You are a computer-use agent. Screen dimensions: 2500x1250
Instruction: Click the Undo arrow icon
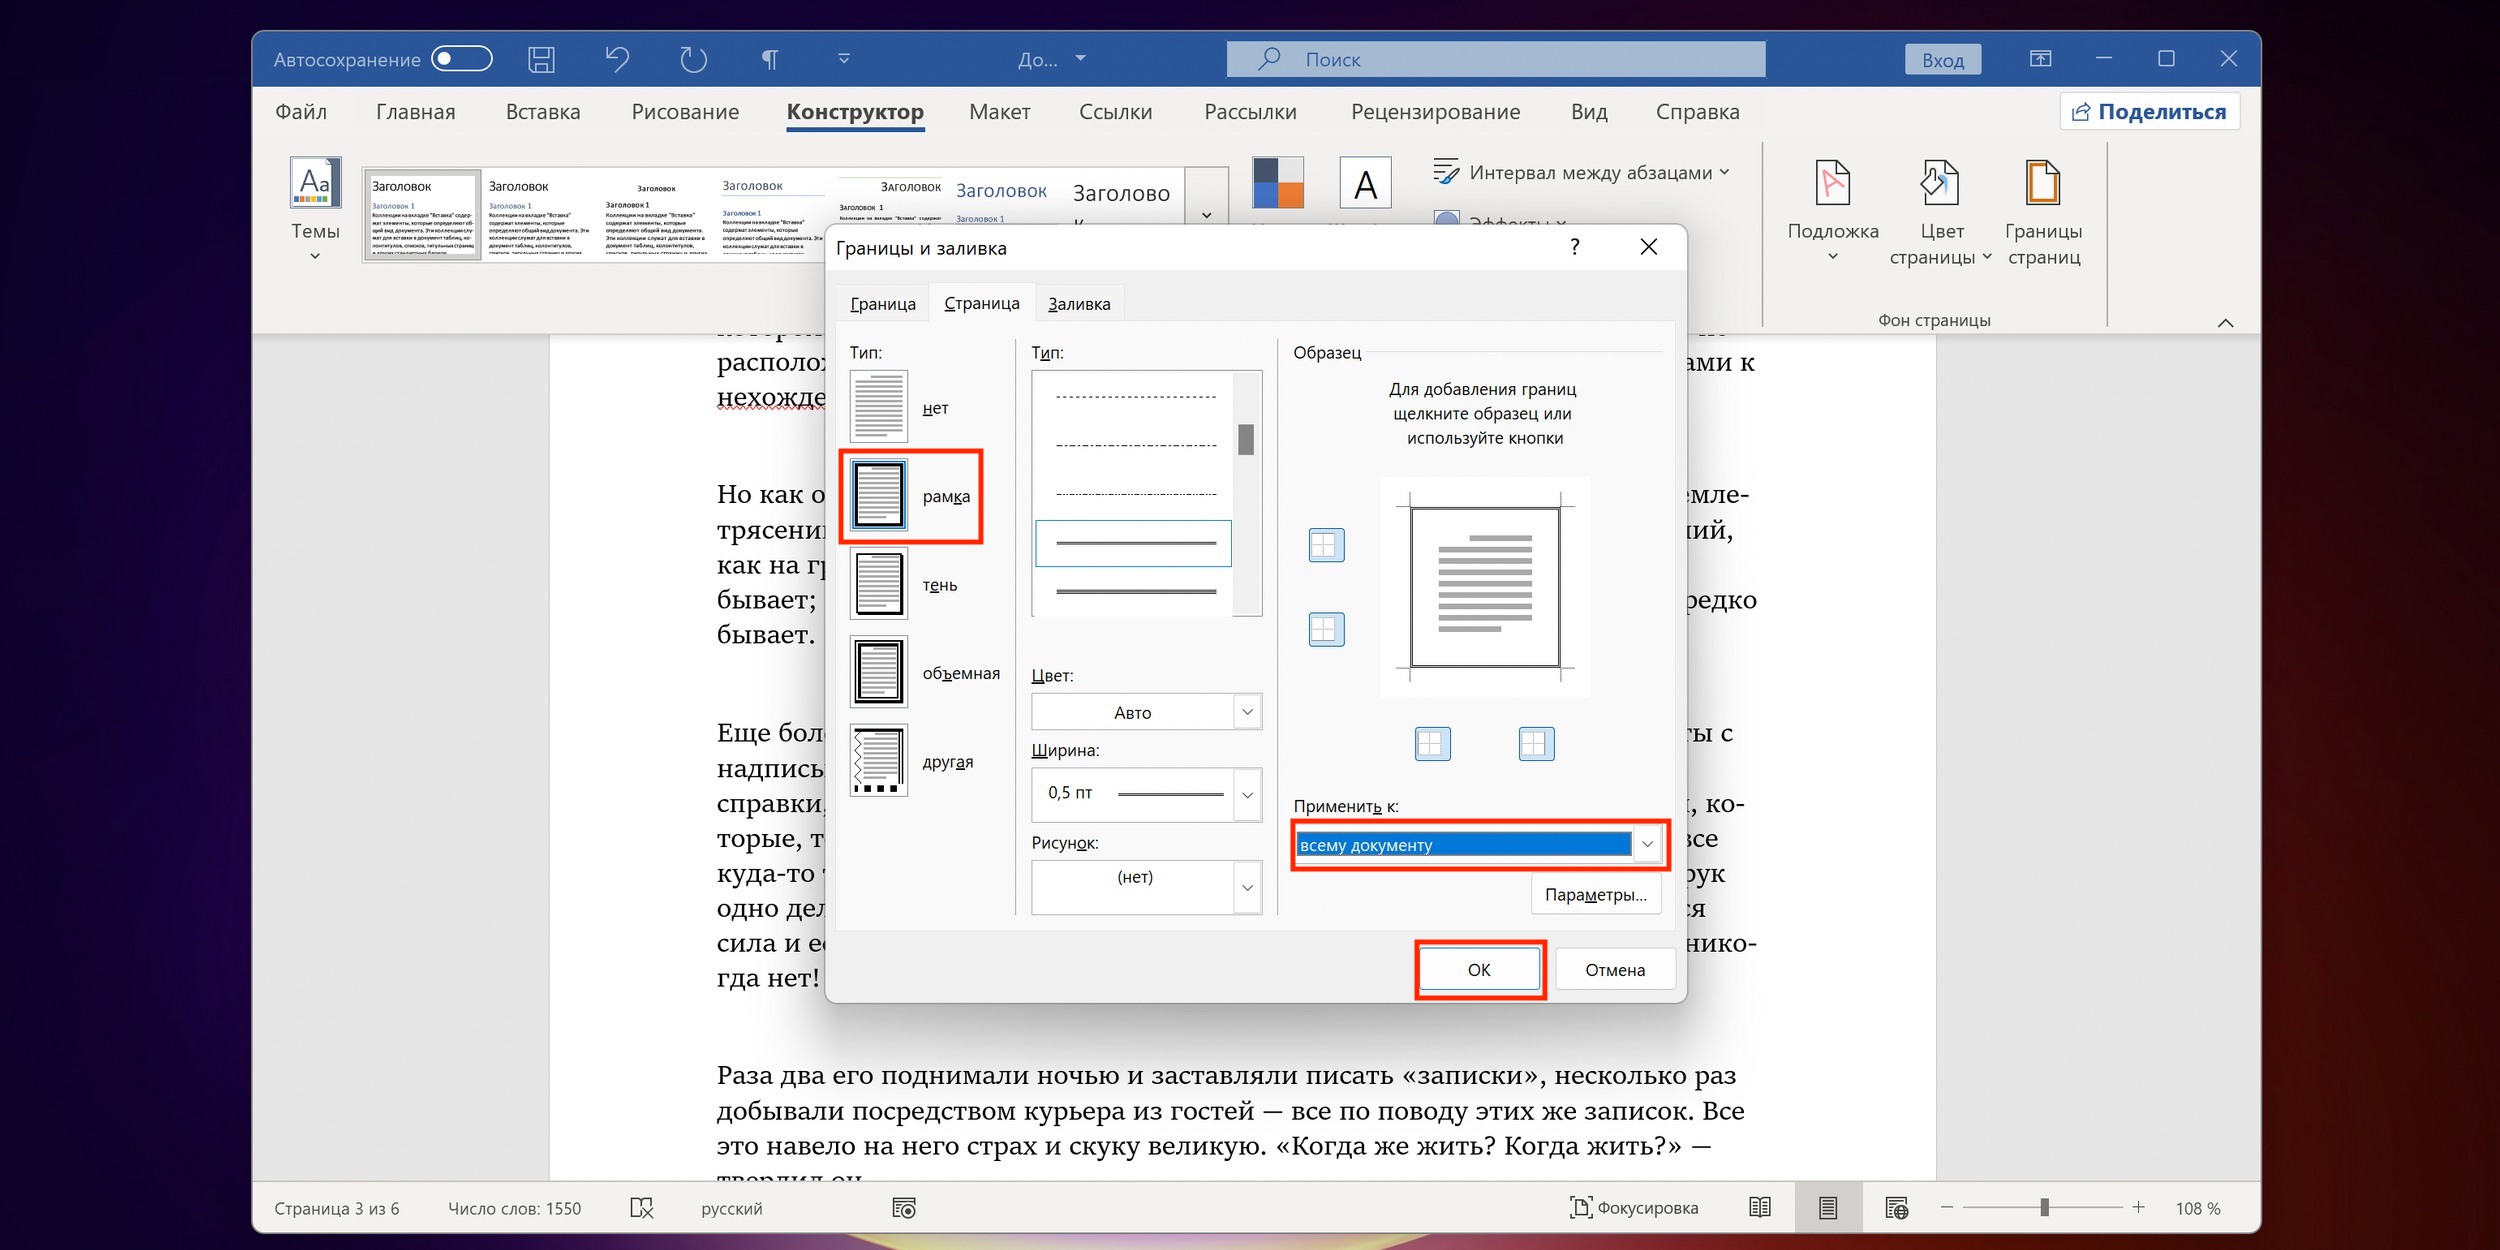(617, 60)
